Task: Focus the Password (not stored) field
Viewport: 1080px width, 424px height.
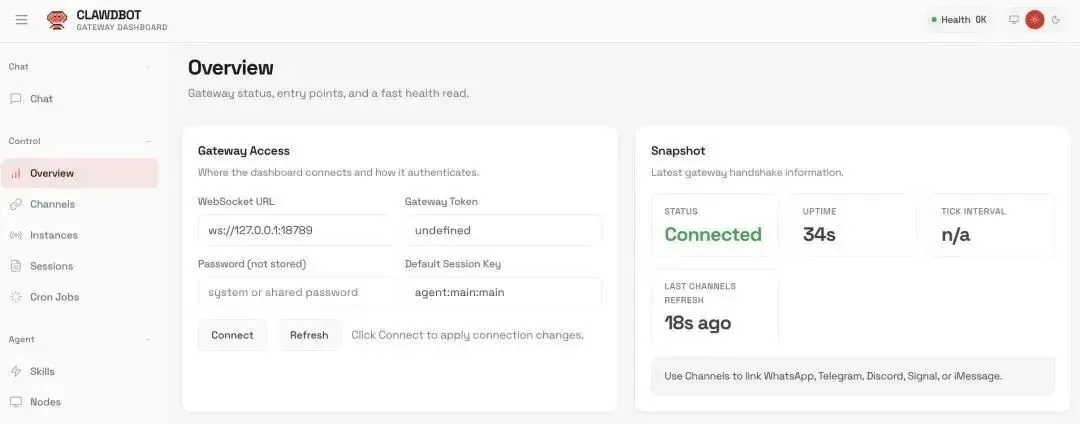Action: coord(294,292)
